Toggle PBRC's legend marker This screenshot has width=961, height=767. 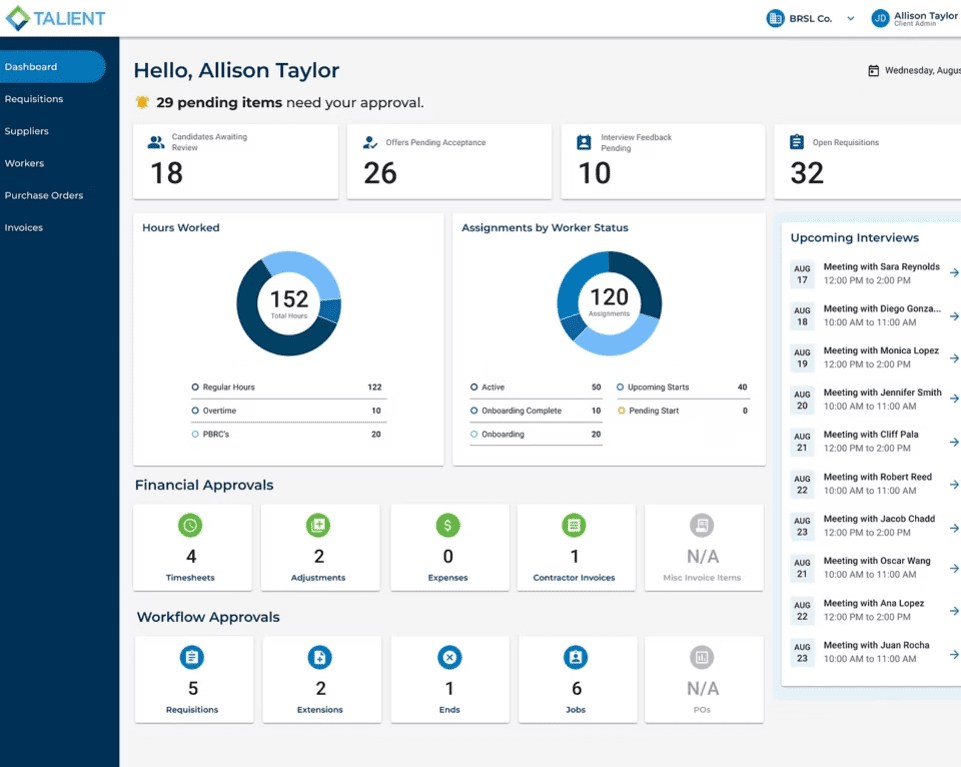(x=195, y=434)
